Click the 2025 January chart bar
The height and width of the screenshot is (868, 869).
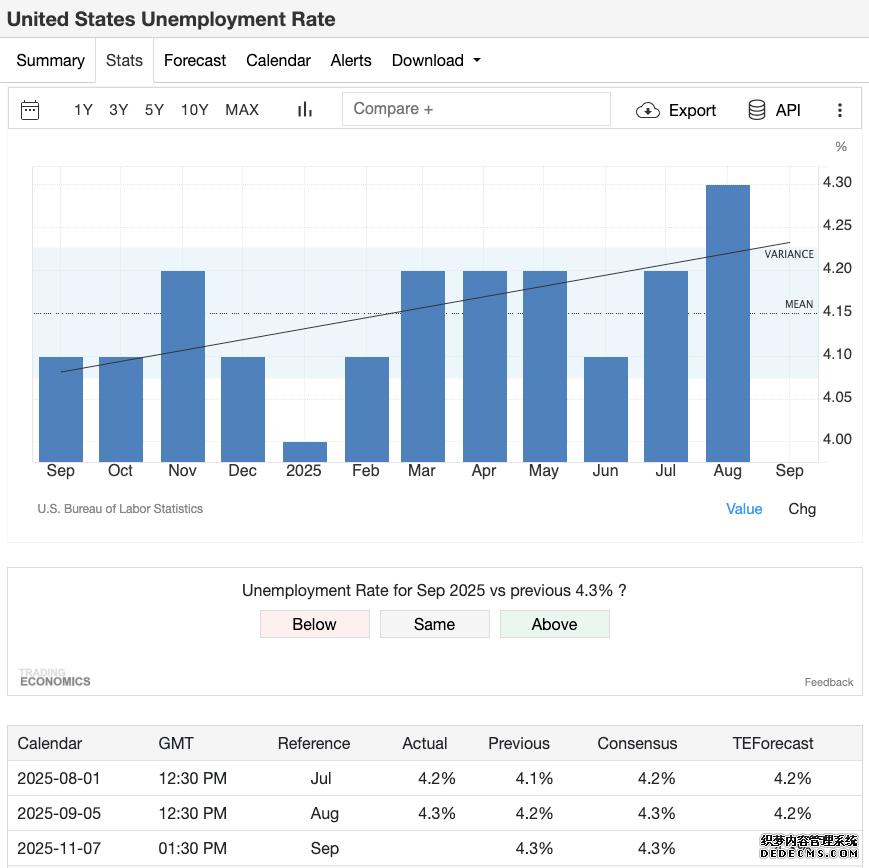click(x=305, y=452)
